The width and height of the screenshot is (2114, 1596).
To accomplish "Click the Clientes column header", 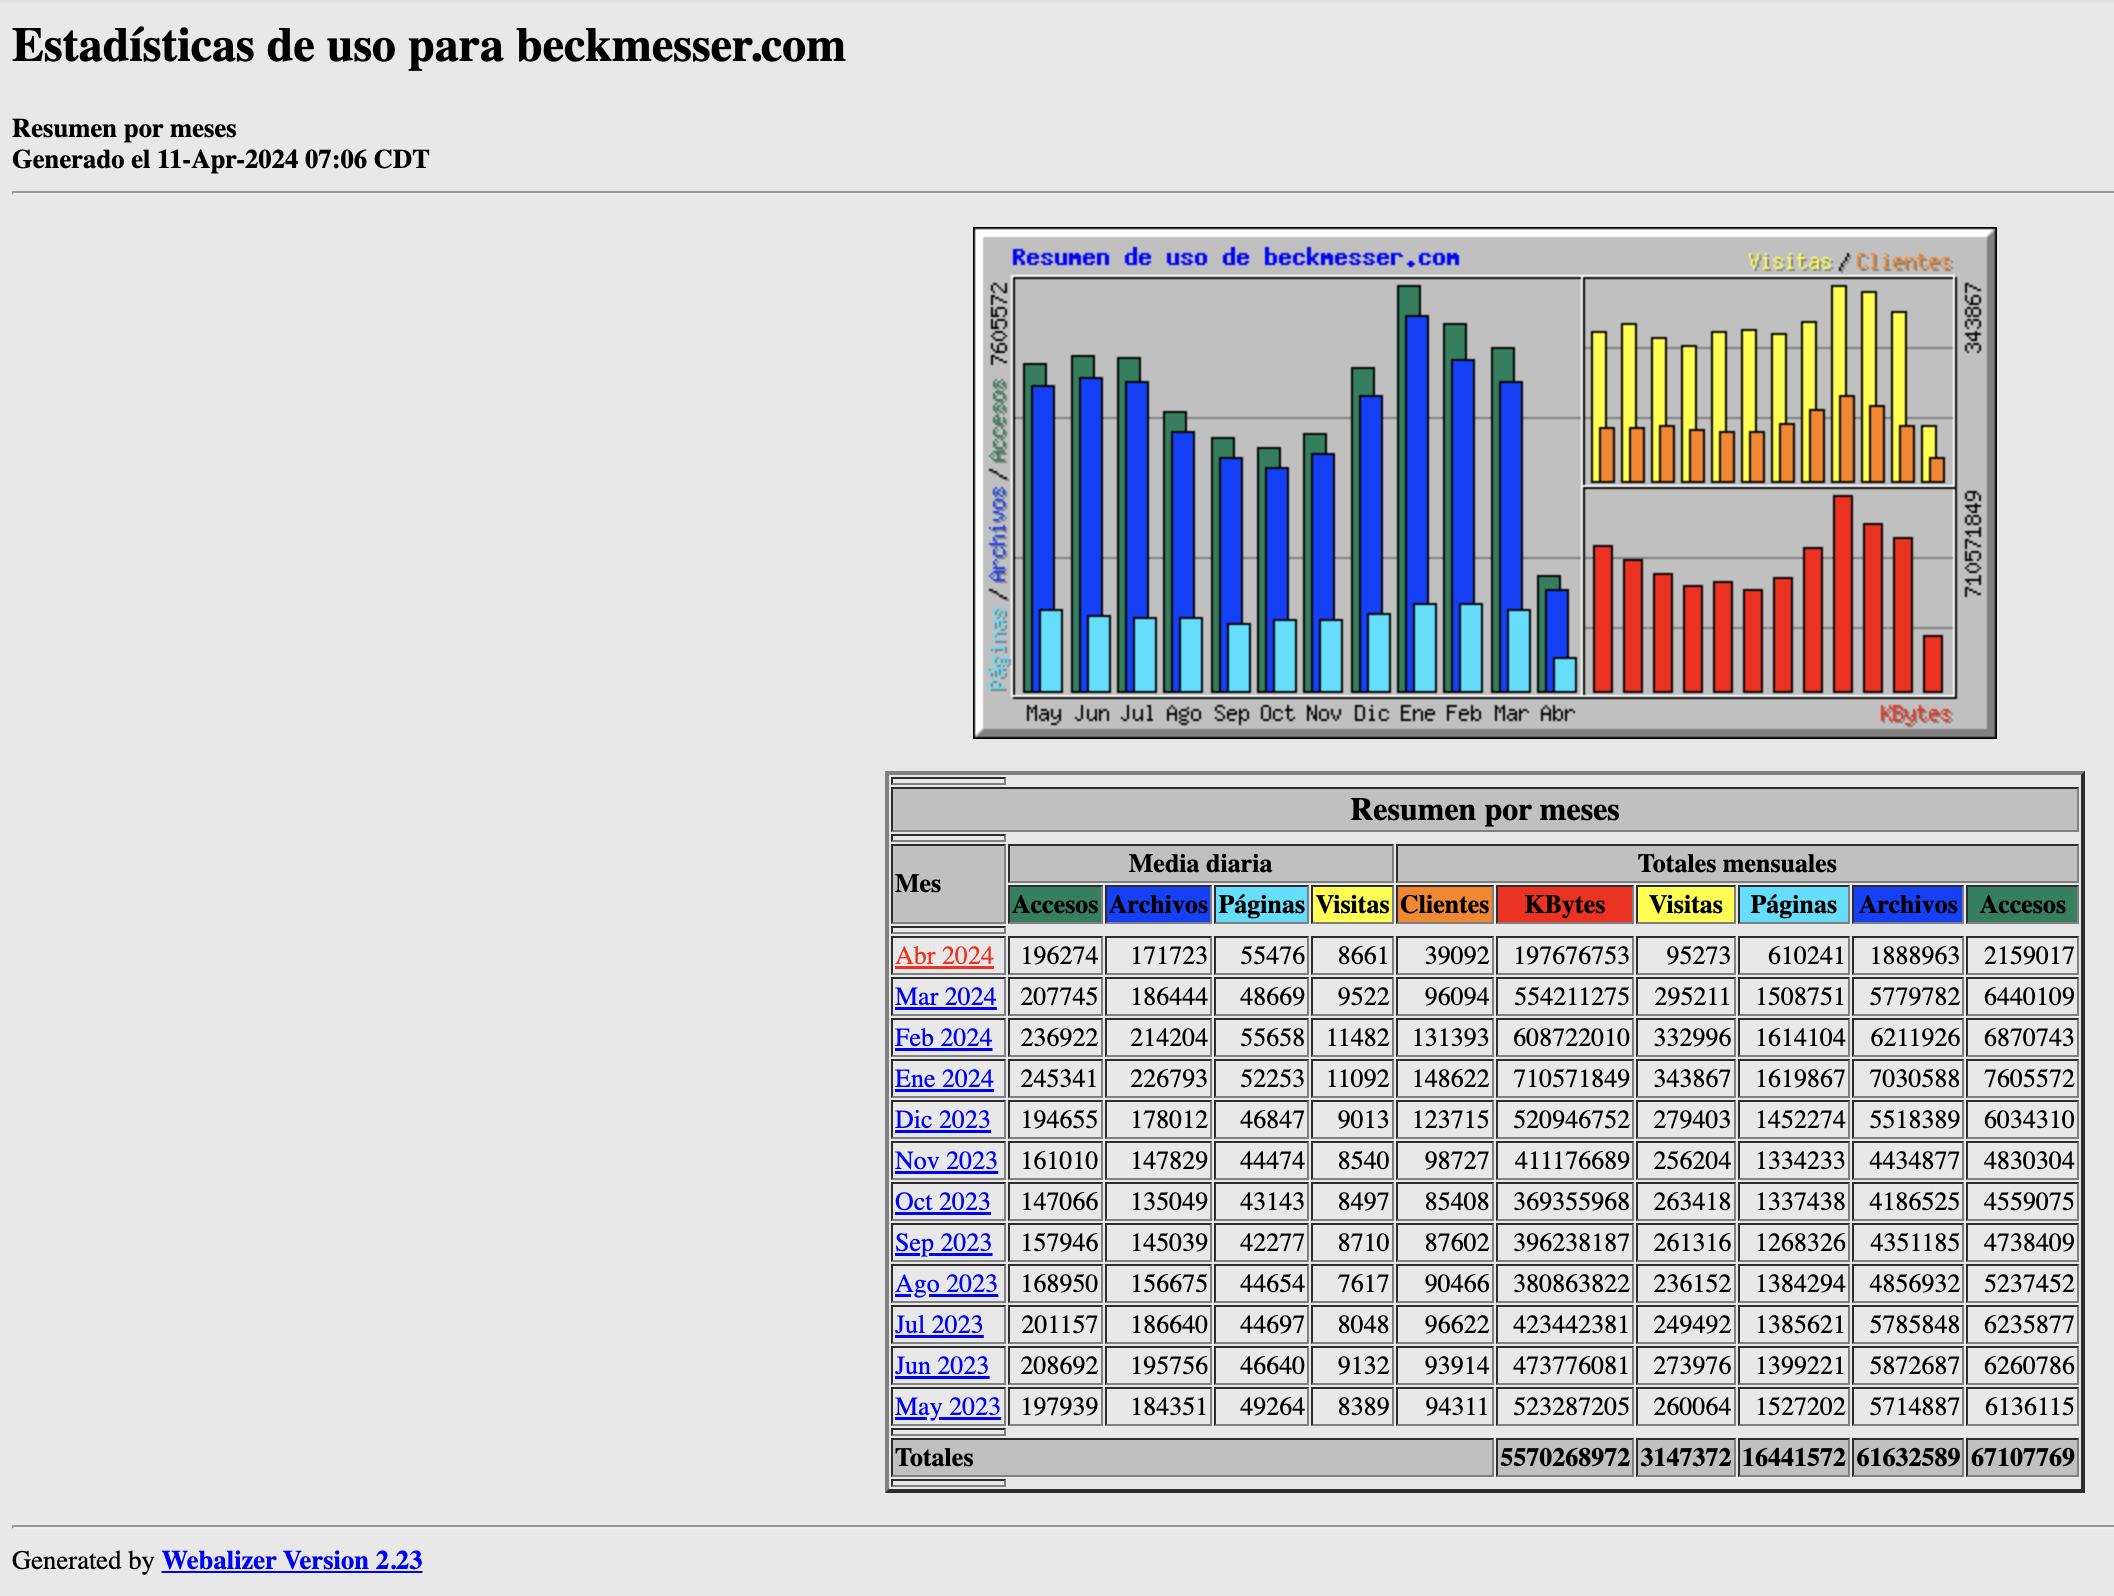I will click(1444, 905).
